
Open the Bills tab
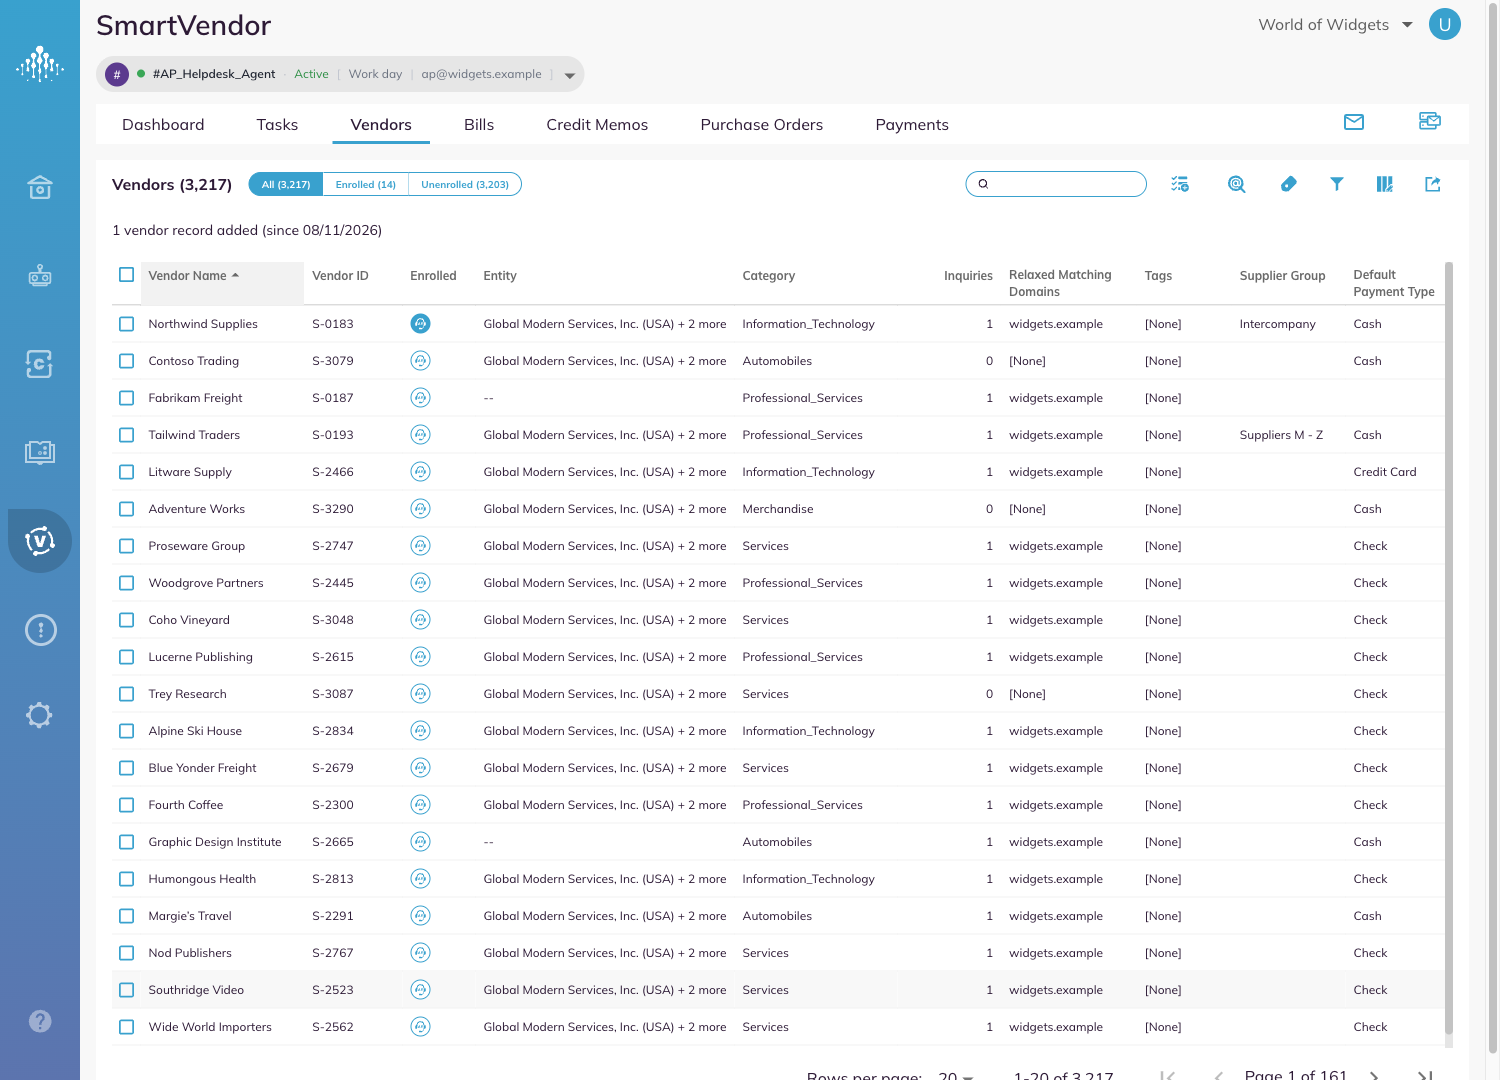[x=479, y=125]
